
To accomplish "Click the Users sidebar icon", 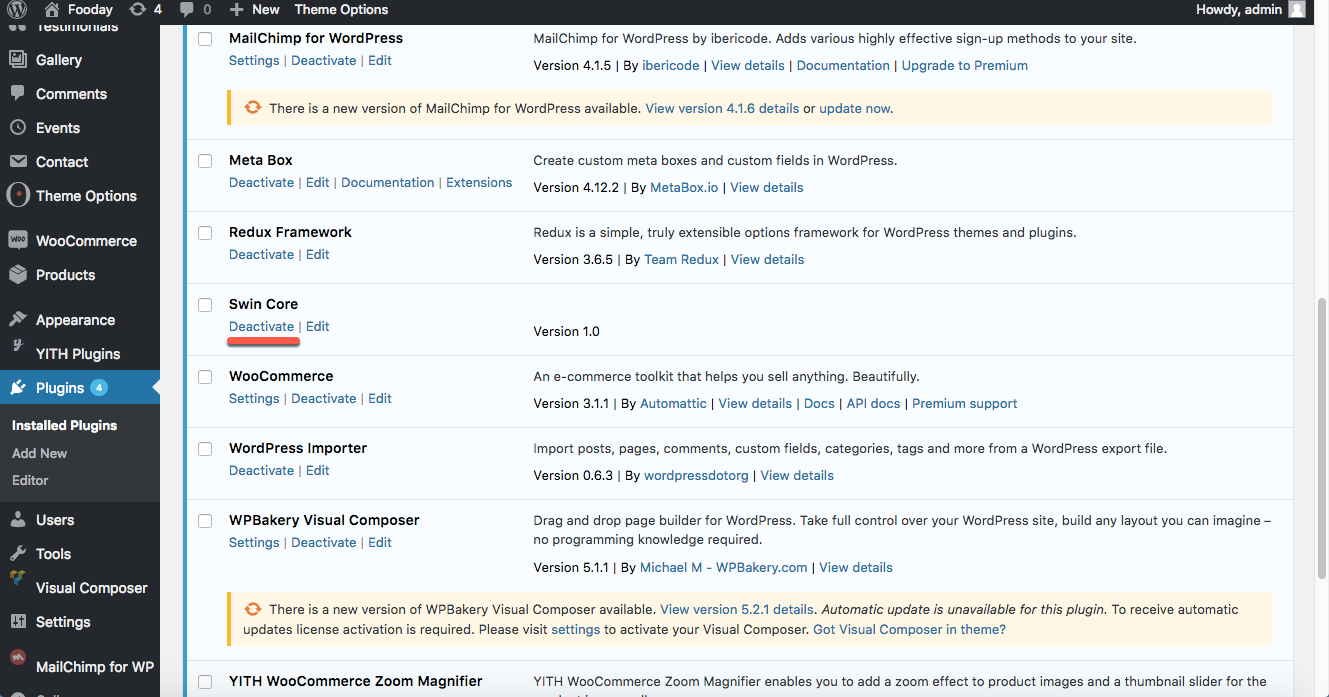I will click(18, 520).
